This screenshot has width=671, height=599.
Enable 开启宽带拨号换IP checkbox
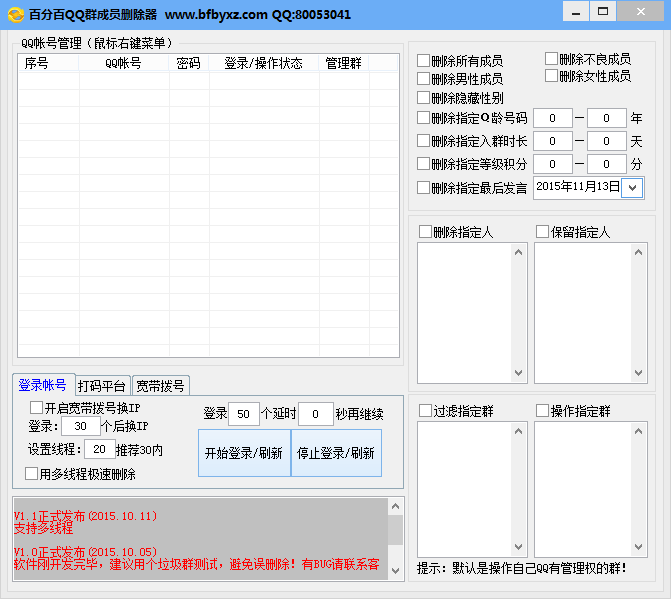coord(37,408)
